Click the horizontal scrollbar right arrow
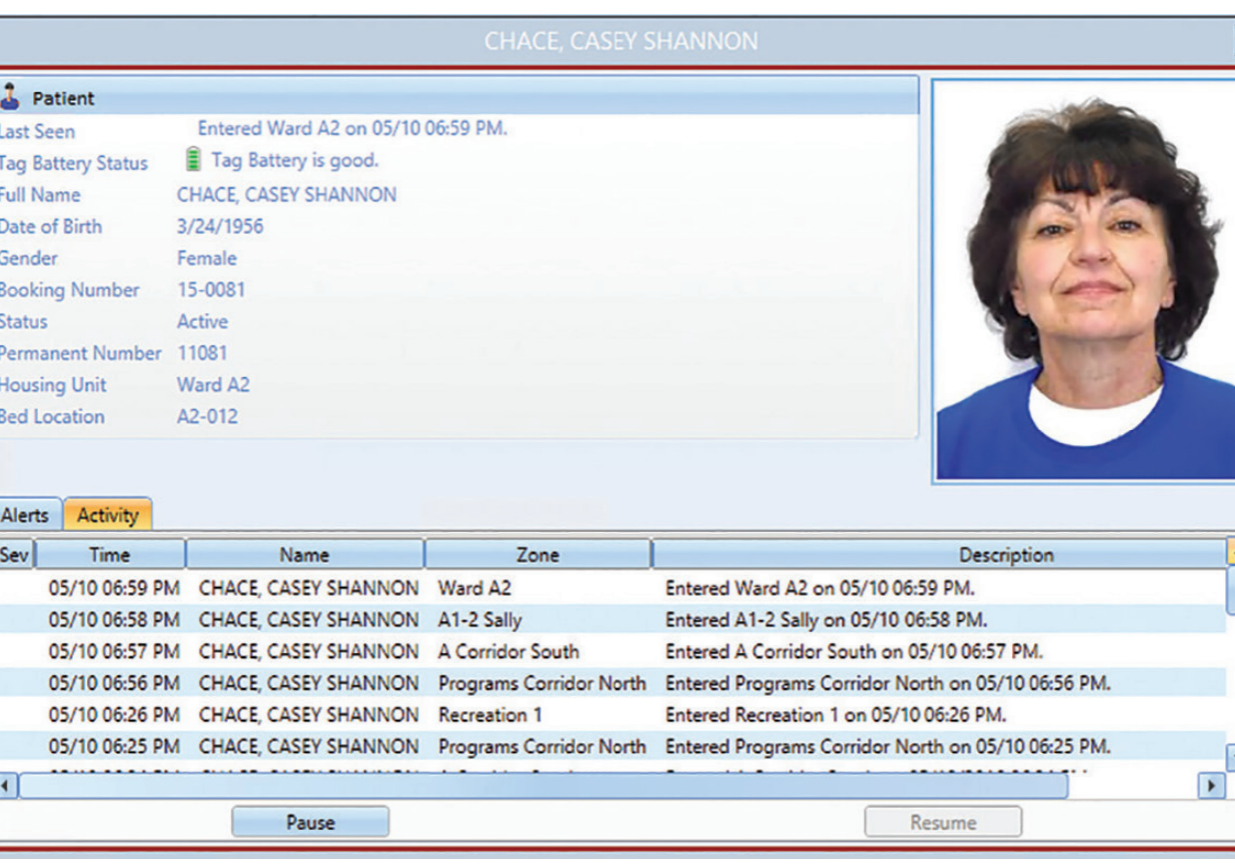The height and width of the screenshot is (864, 1235). click(1212, 785)
